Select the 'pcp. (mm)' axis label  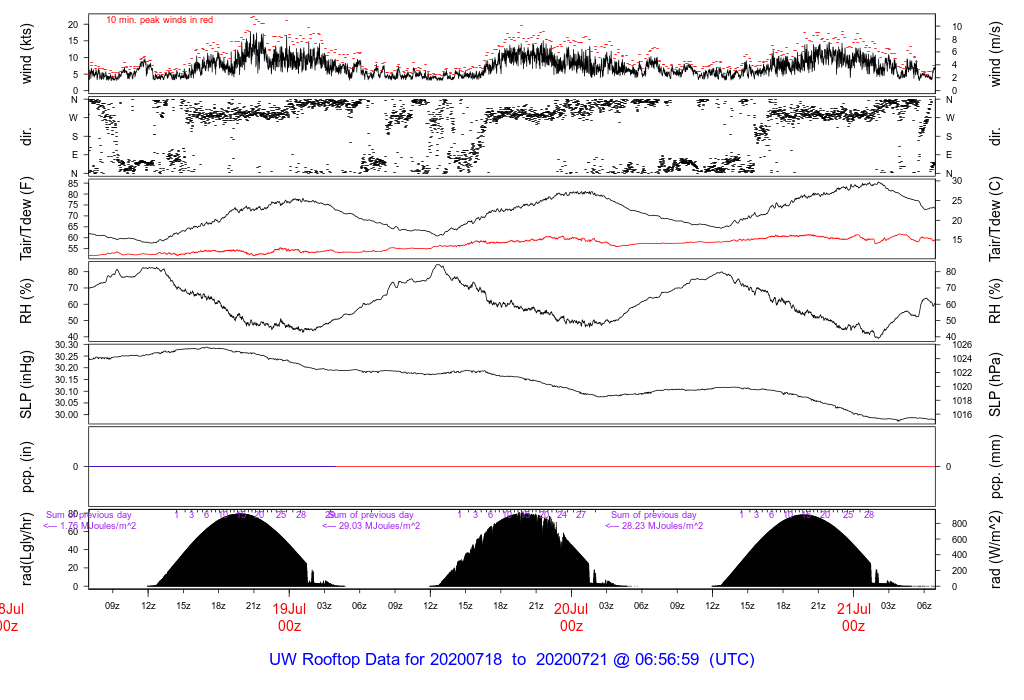[x=996, y=466]
